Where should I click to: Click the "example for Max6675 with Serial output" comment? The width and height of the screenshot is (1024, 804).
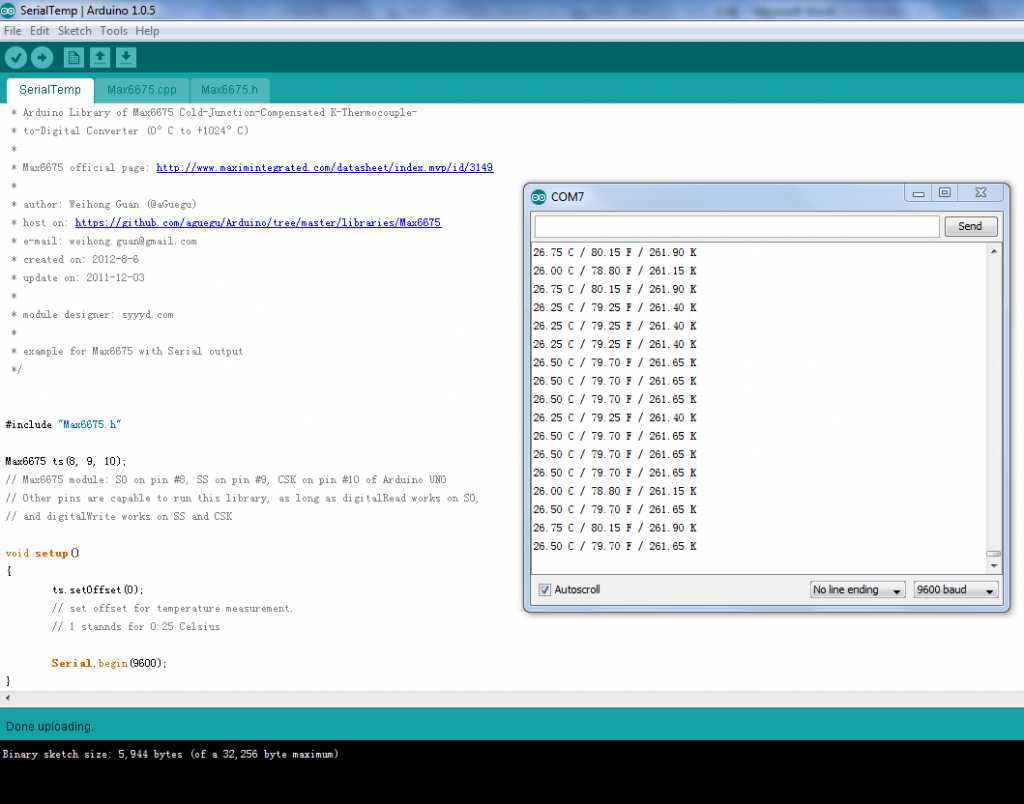127,351
